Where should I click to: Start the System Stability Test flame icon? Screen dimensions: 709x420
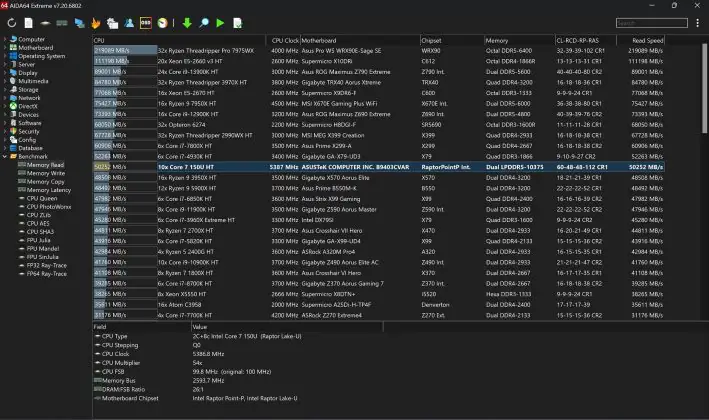[95, 23]
